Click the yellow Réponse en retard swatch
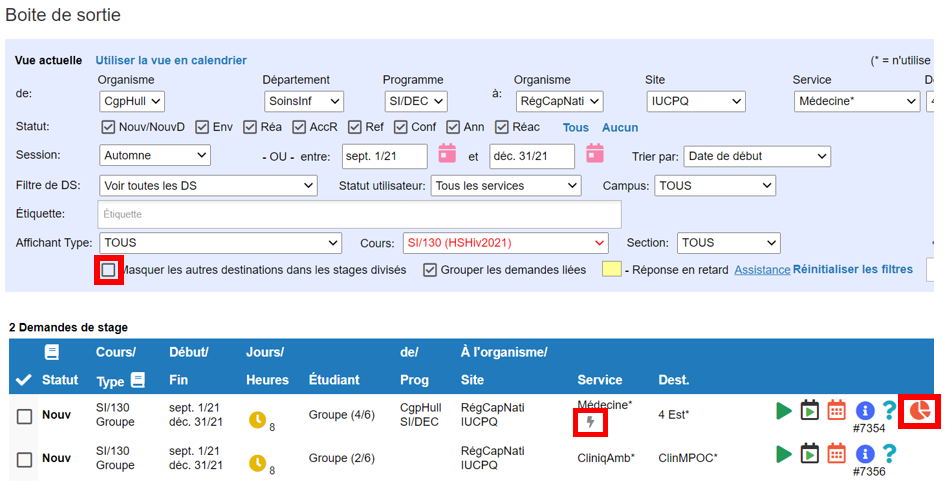The width and height of the screenshot is (946, 481). [612, 270]
